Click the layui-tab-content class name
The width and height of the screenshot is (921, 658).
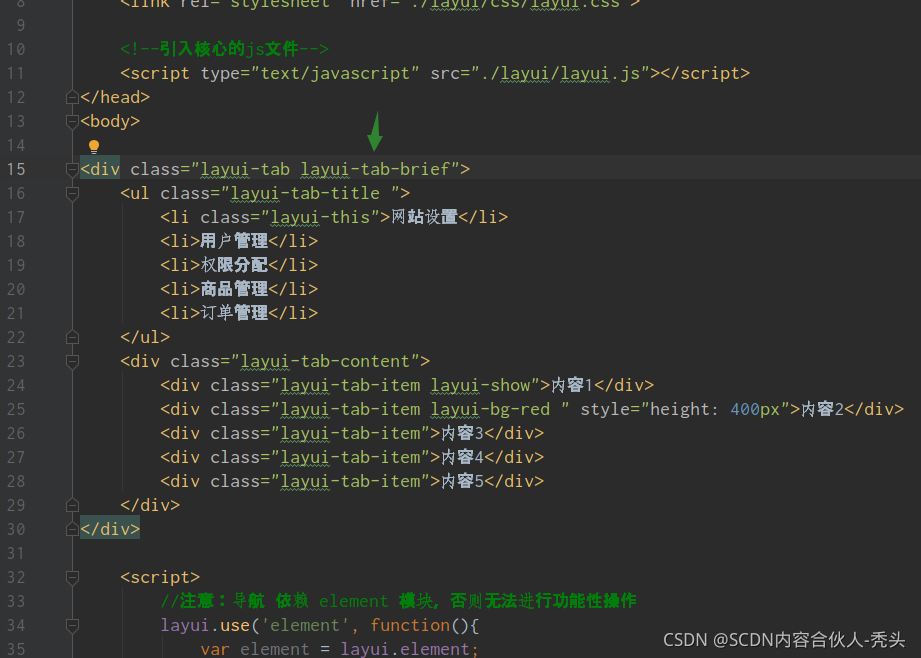tap(325, 361)
